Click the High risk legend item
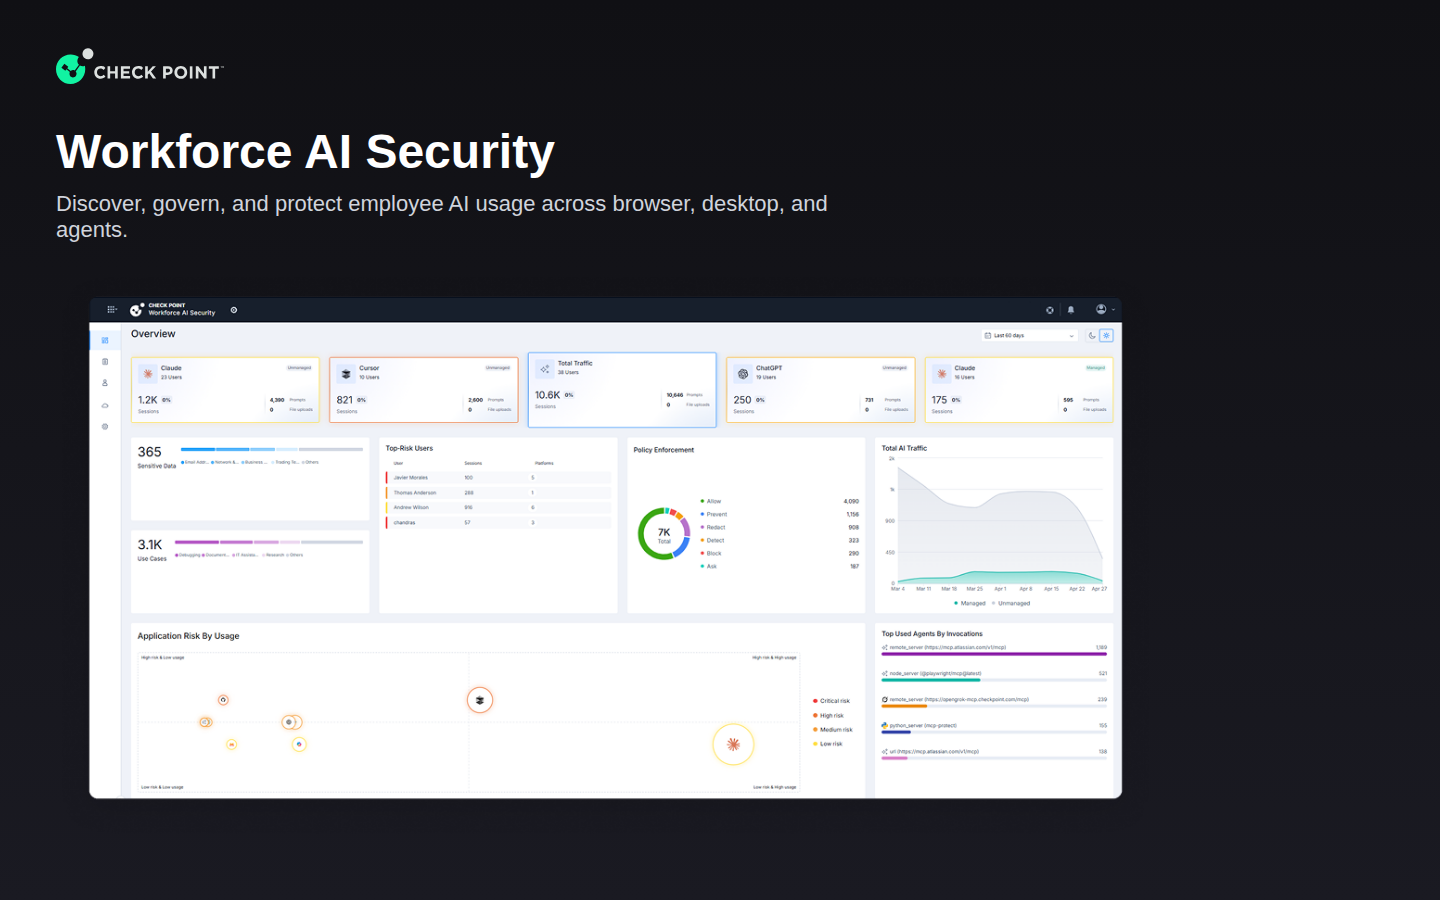Image resolution: width=1440 pixels, height=900 pixels. point(829,716)
